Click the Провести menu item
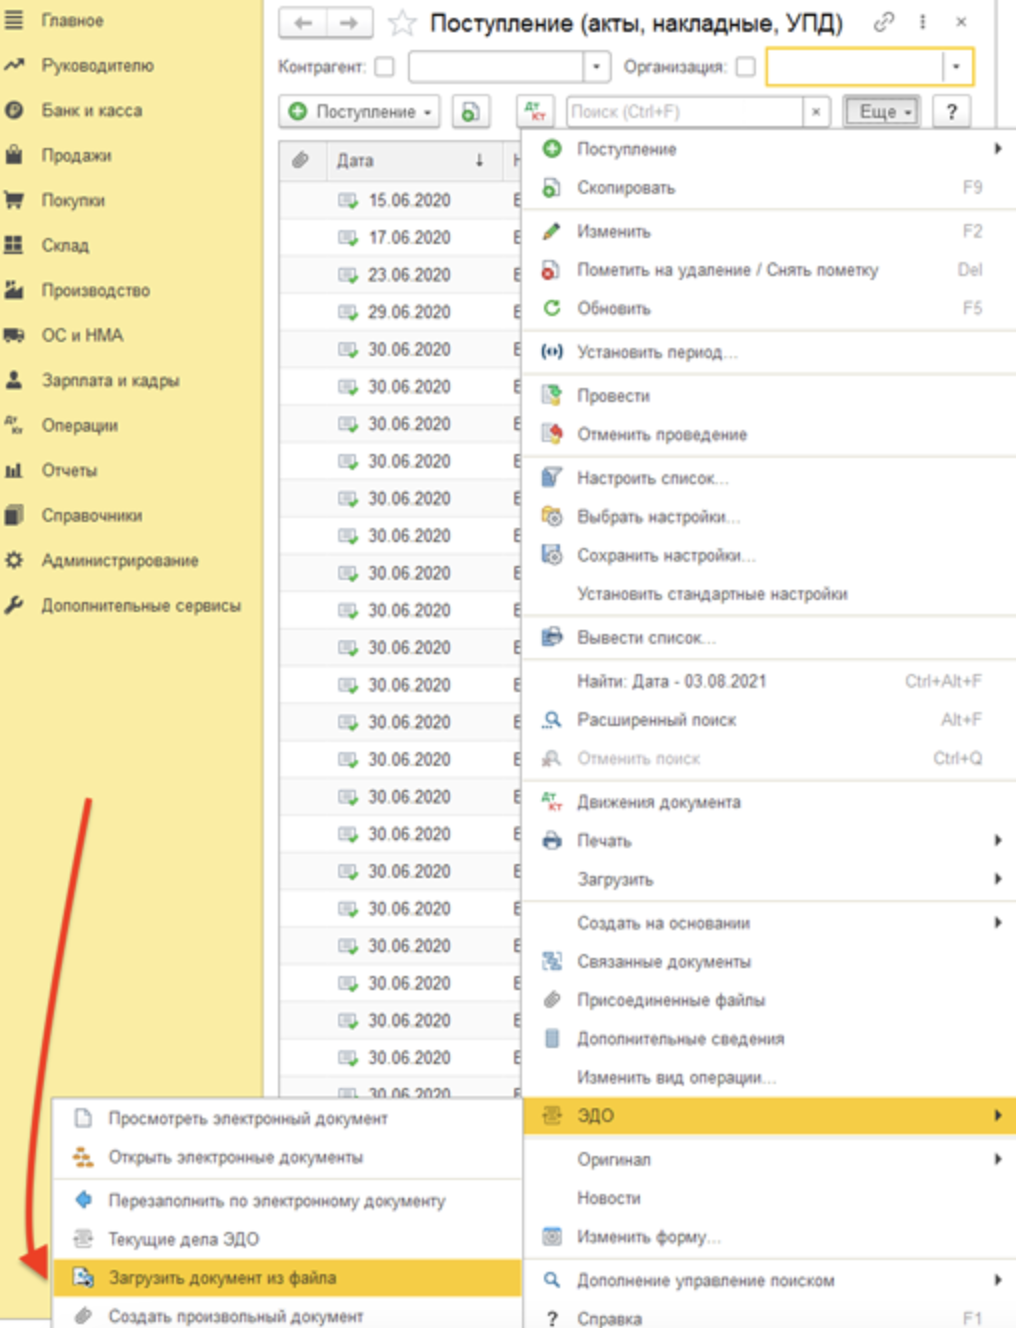Image resolution: width=1016 pixels, height=1328 pixels. tap(768, 396)
